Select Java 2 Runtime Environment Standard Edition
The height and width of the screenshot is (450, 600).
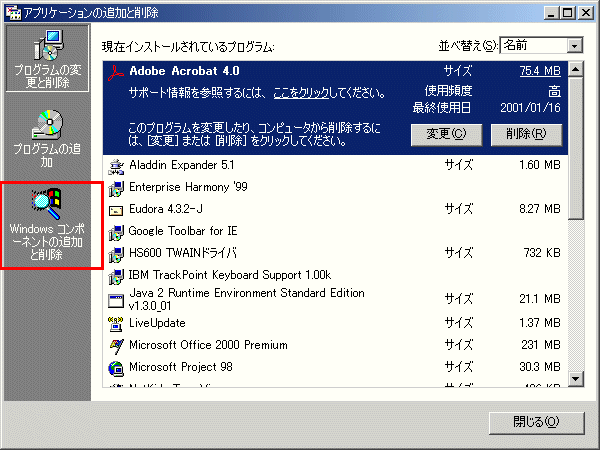point(336,300)
